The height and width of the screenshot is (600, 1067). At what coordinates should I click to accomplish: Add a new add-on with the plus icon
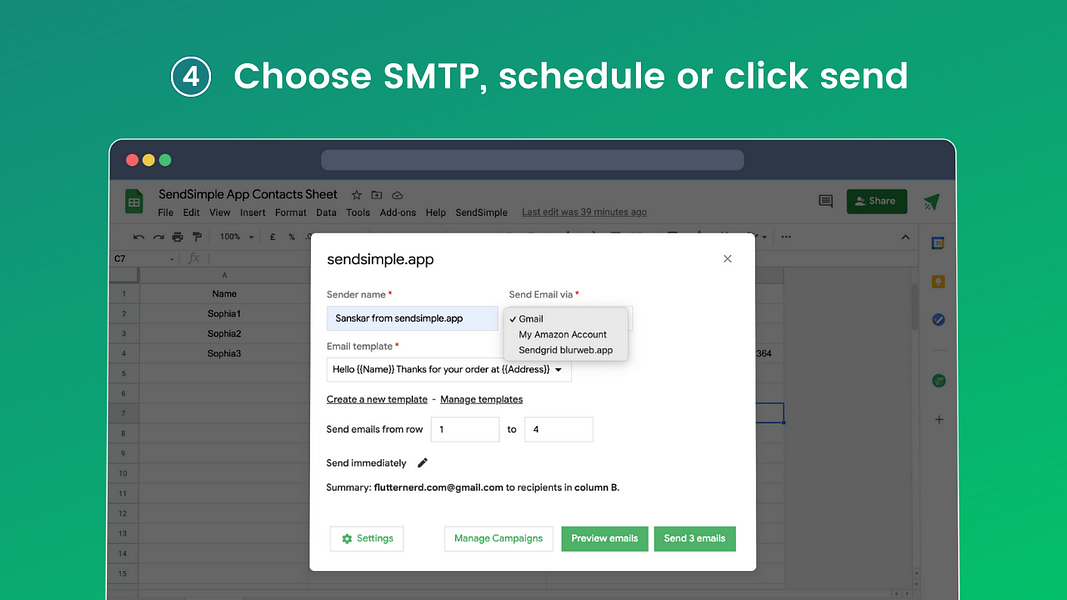pyautogui.click(x=938, y=420)
